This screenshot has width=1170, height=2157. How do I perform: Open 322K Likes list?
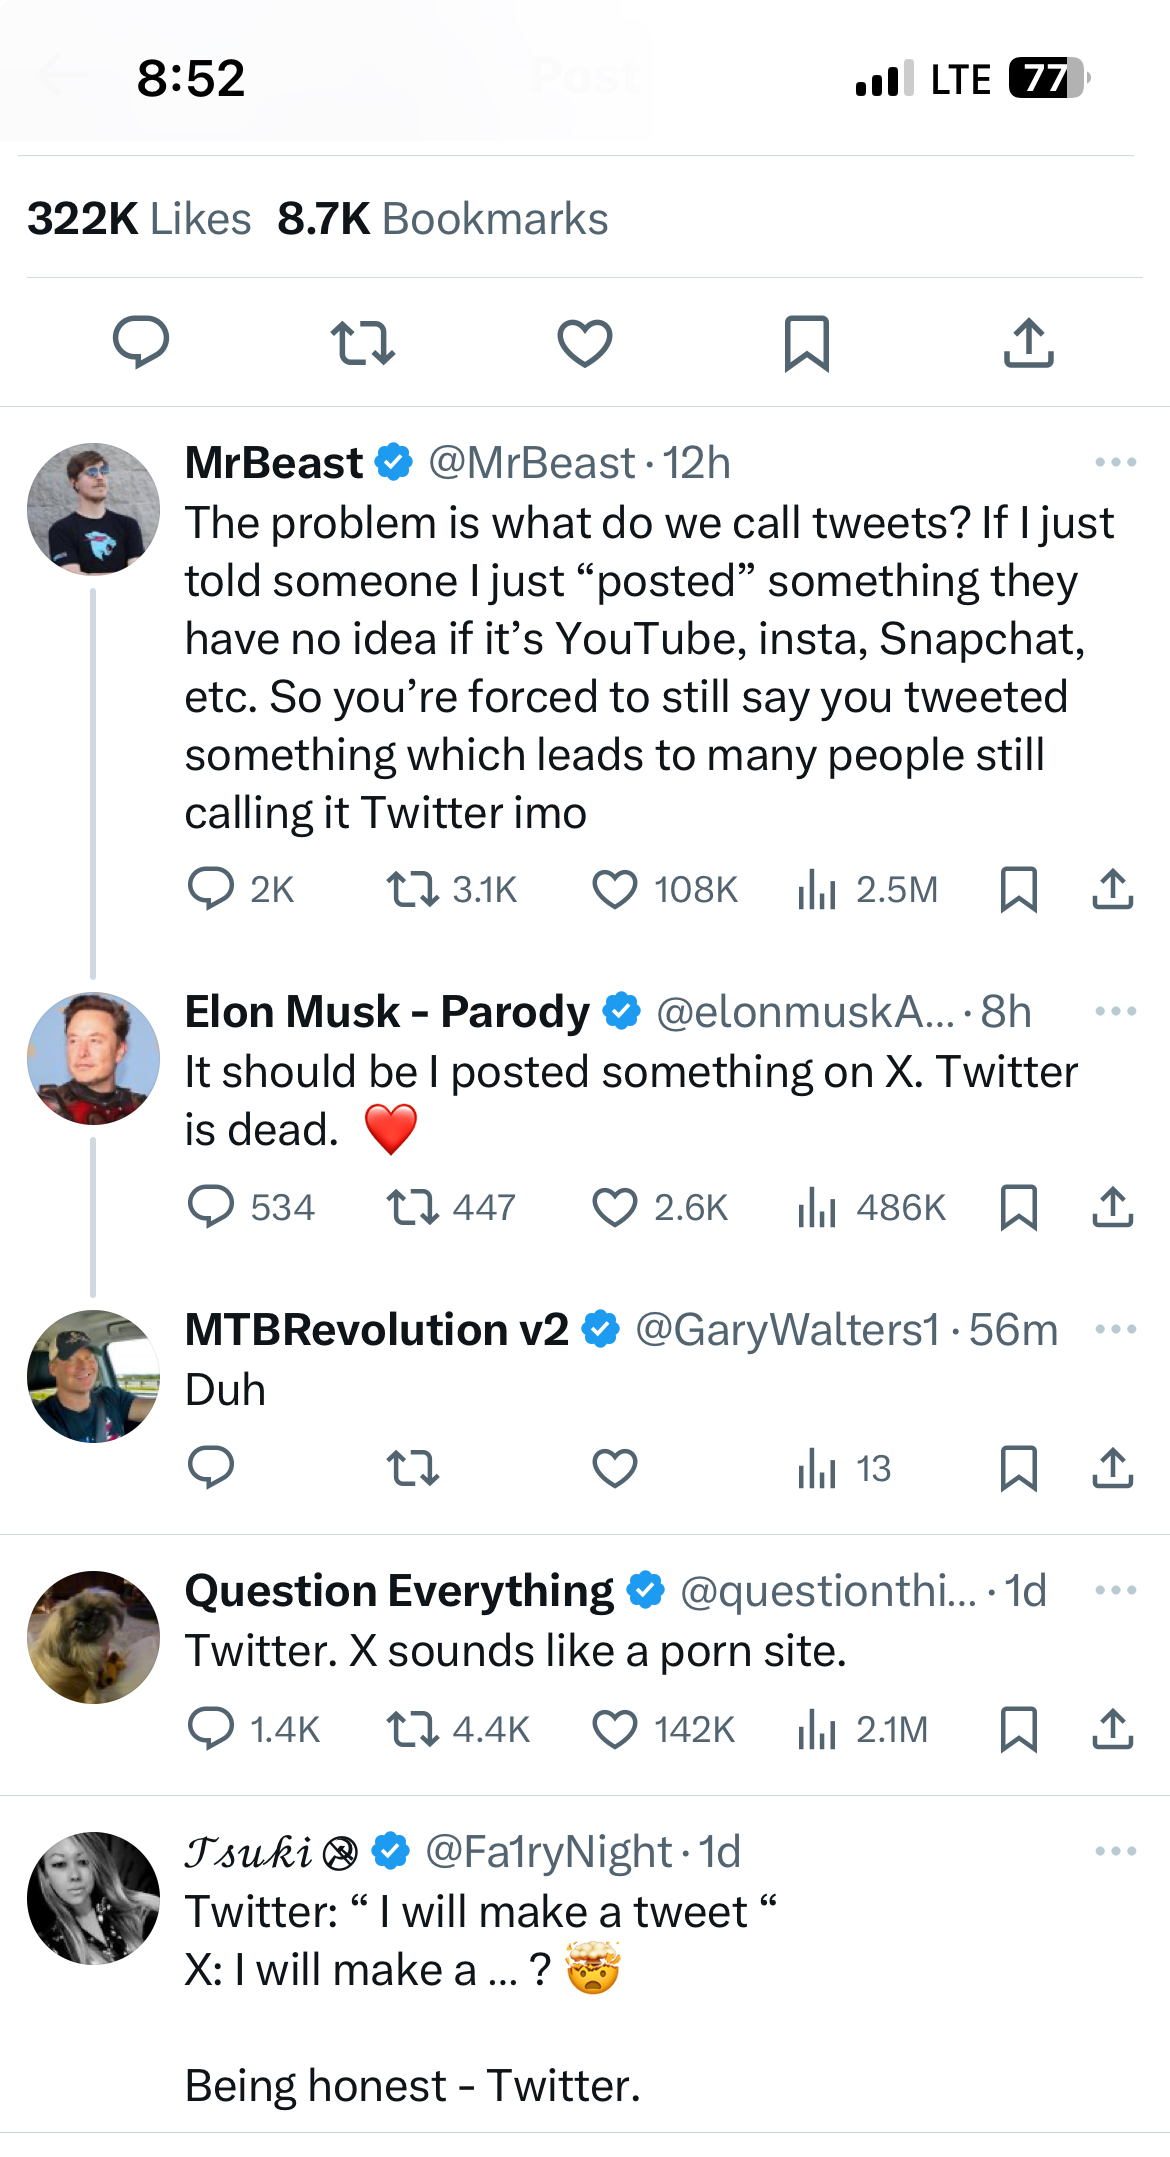click(139, 219)
